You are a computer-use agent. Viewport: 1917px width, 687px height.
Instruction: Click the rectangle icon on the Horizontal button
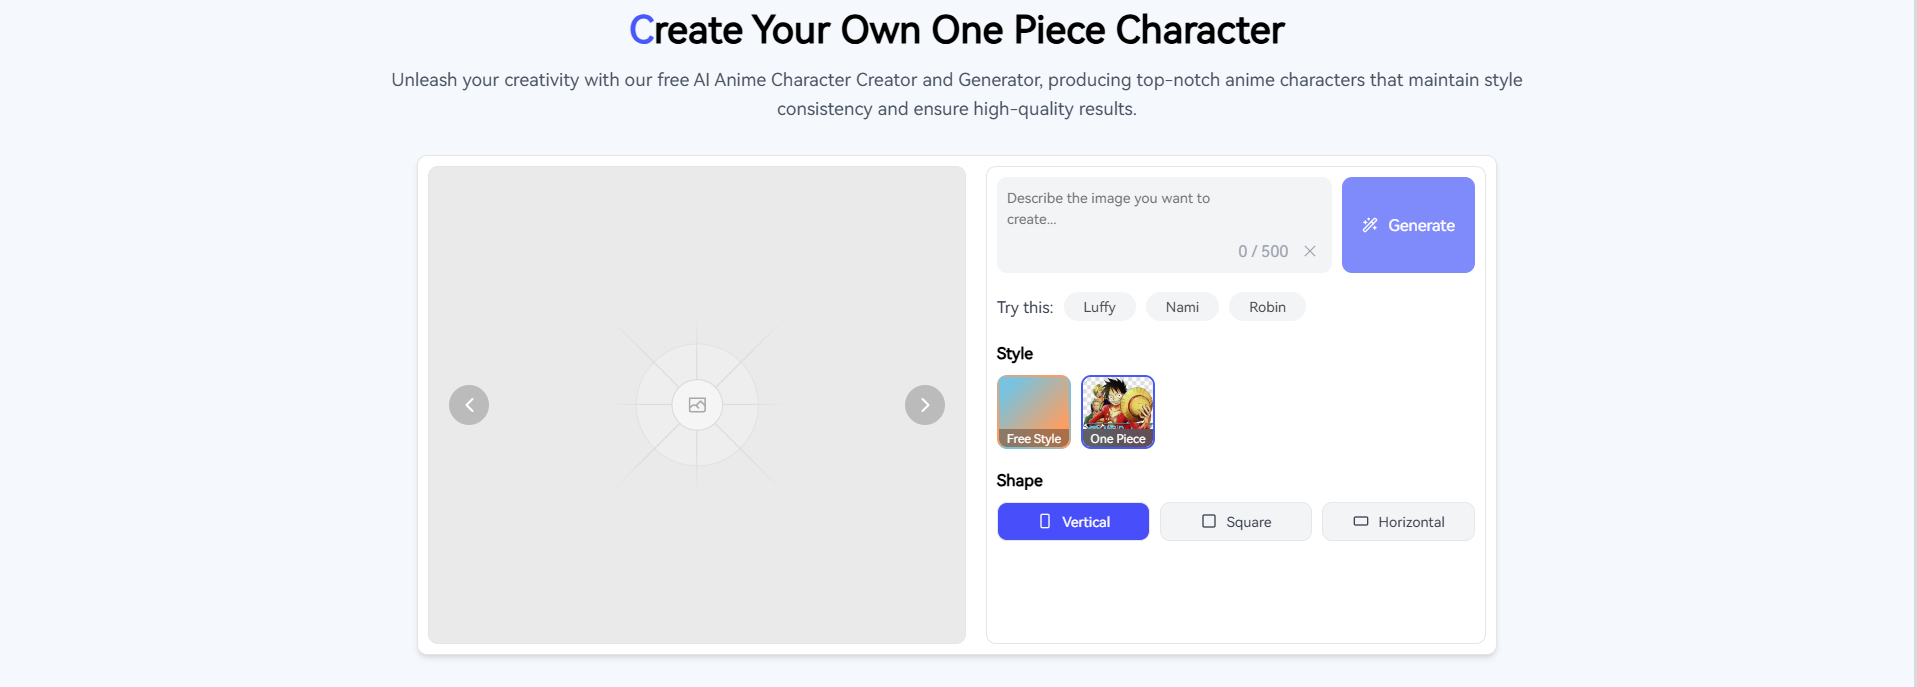[x=1360, y=521]
